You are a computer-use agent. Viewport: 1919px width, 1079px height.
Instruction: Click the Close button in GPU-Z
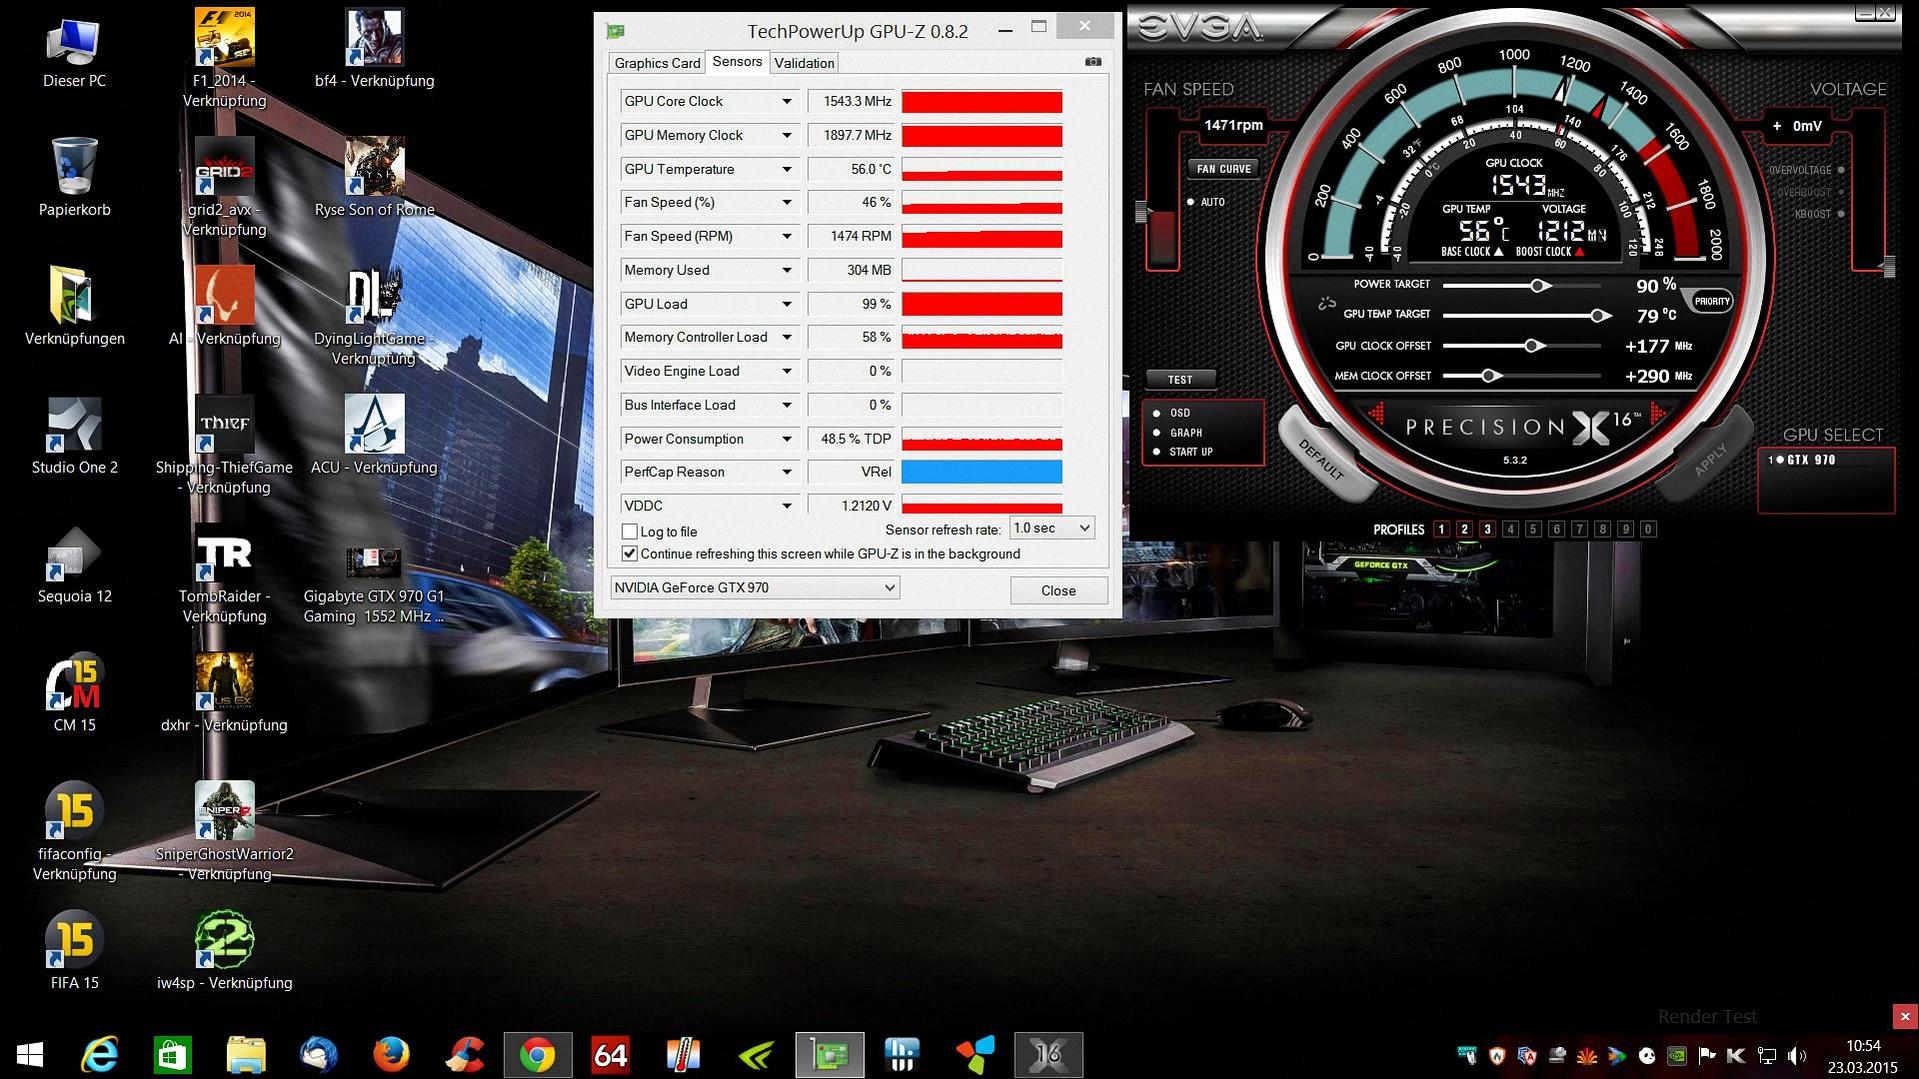[x=1058, y=591]
